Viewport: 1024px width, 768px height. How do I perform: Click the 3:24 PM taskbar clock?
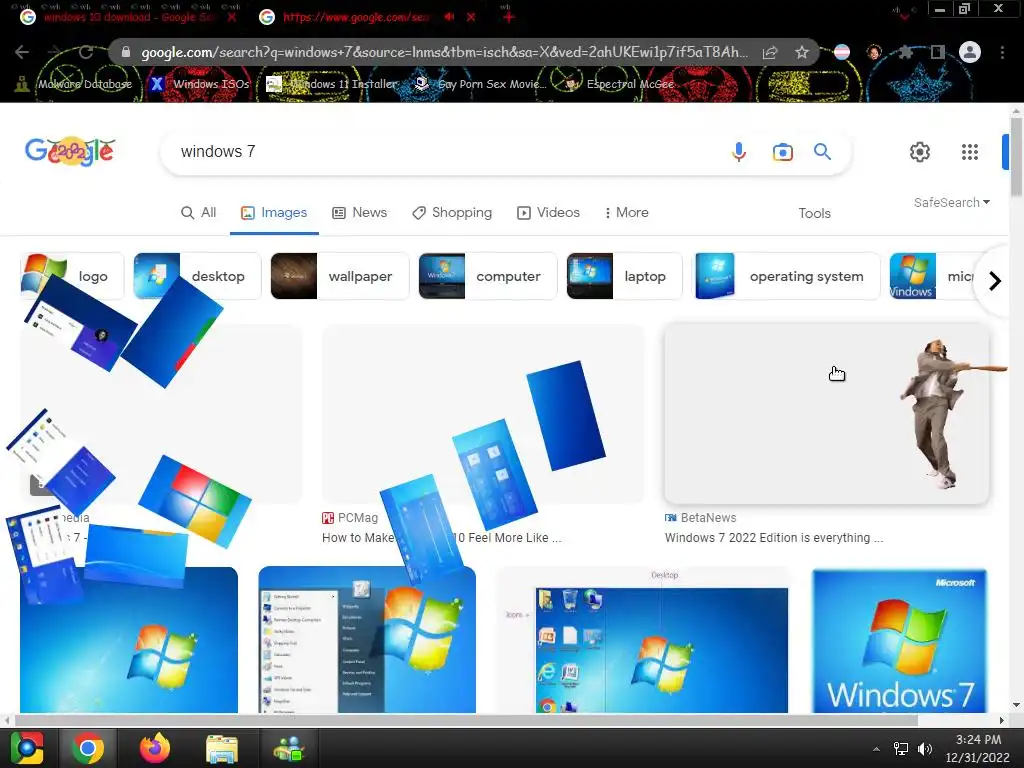point(978,748)
